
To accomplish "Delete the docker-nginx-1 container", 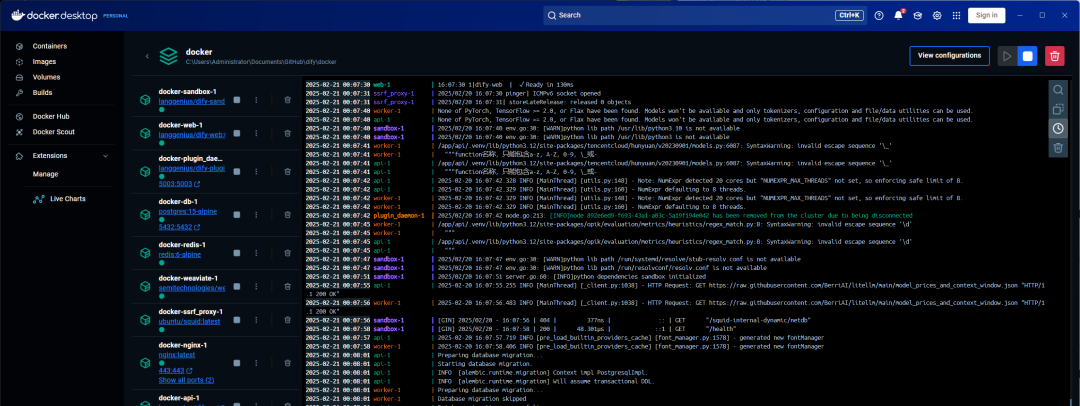I will pyautogui.click(x=287, y=363).
